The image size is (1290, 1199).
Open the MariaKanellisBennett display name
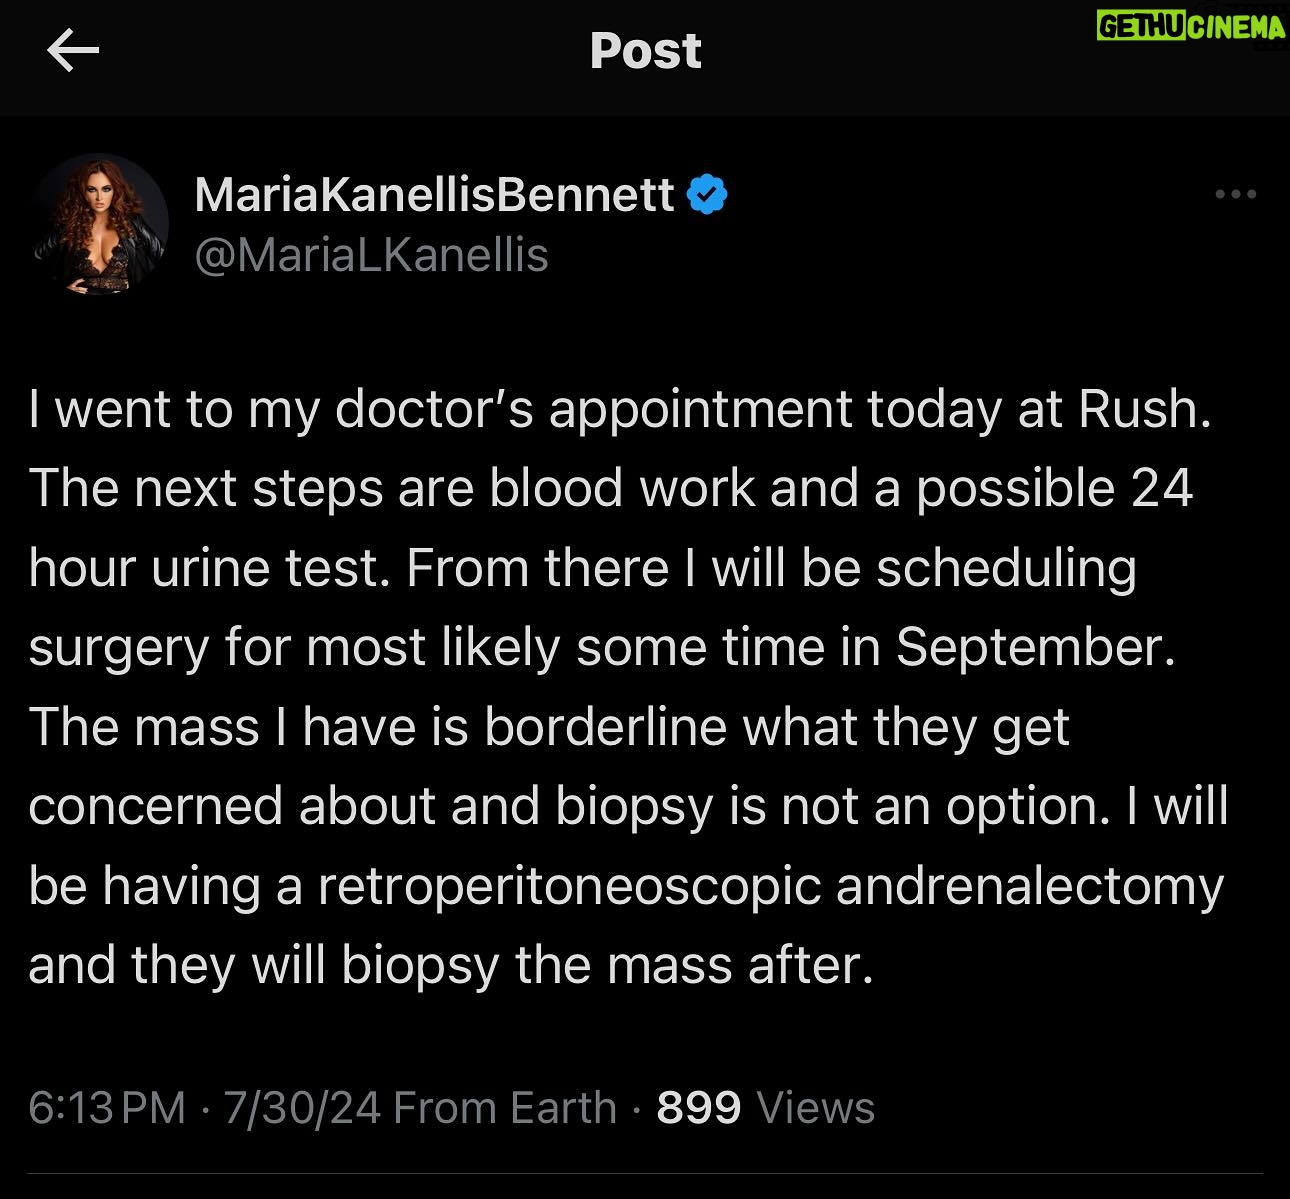434,194
